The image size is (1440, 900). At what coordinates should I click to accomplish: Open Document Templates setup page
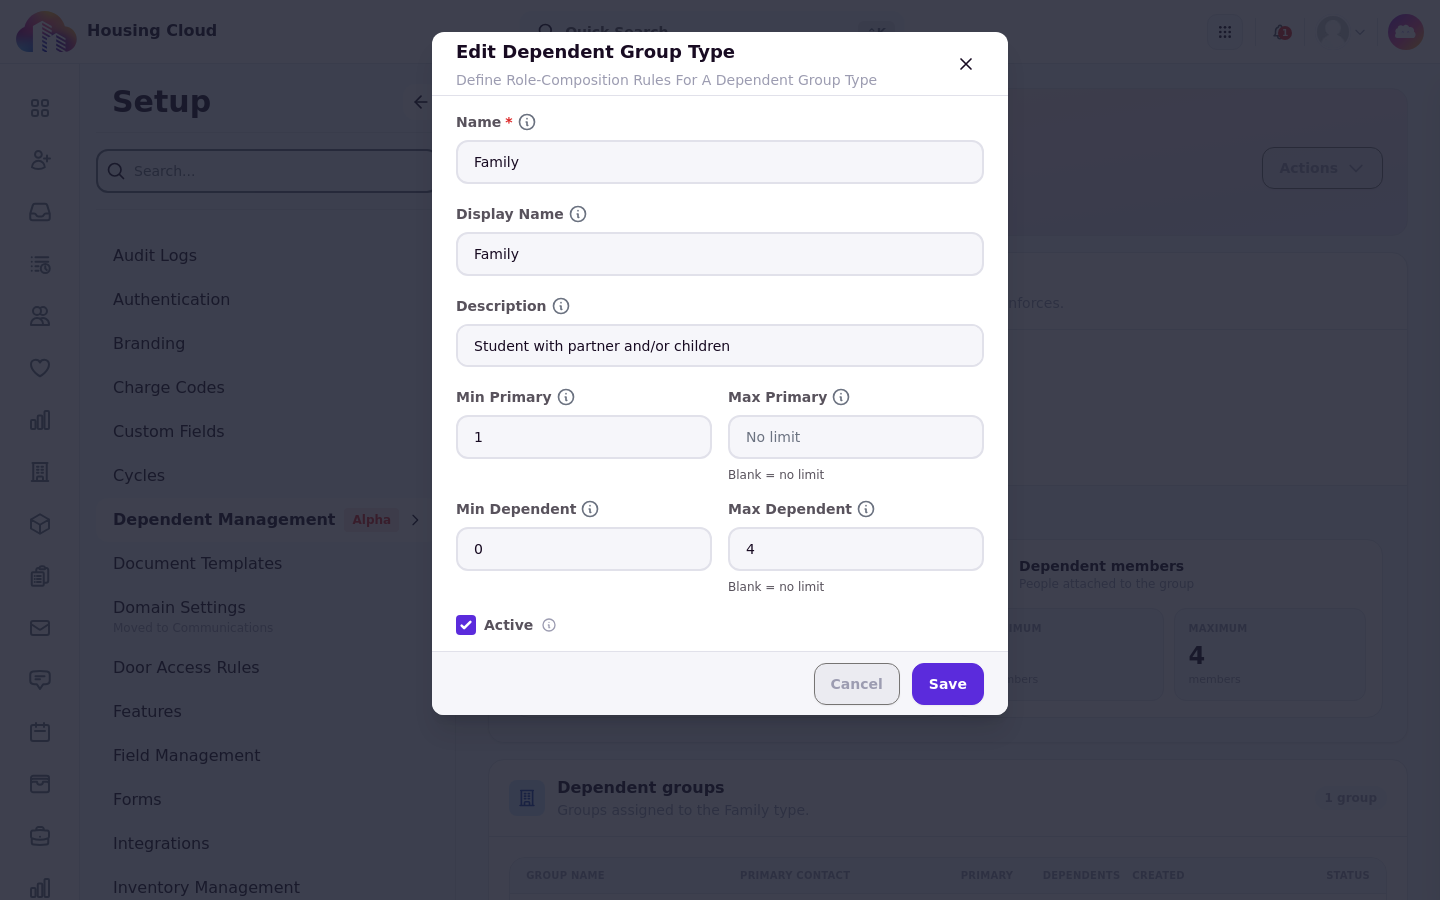point(197,563)
